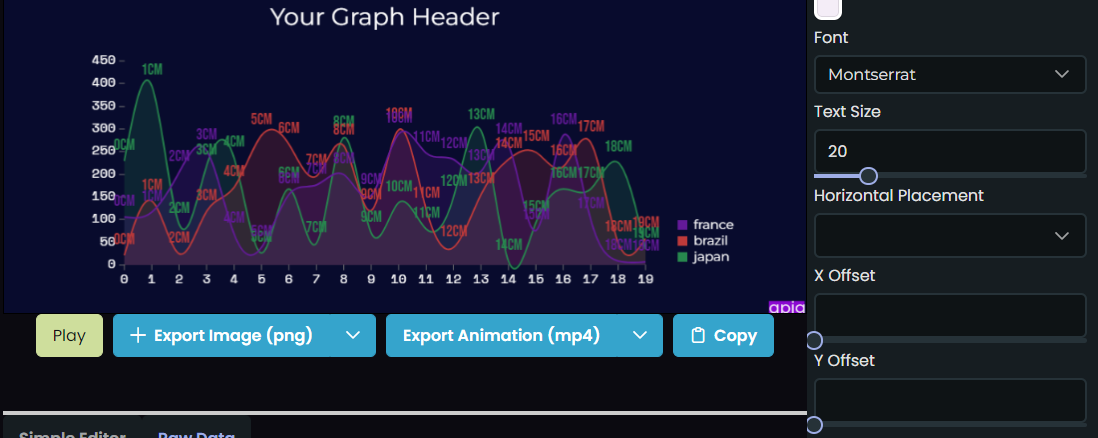
Task: Click the Y Offset input field
Action: point(950,400)
